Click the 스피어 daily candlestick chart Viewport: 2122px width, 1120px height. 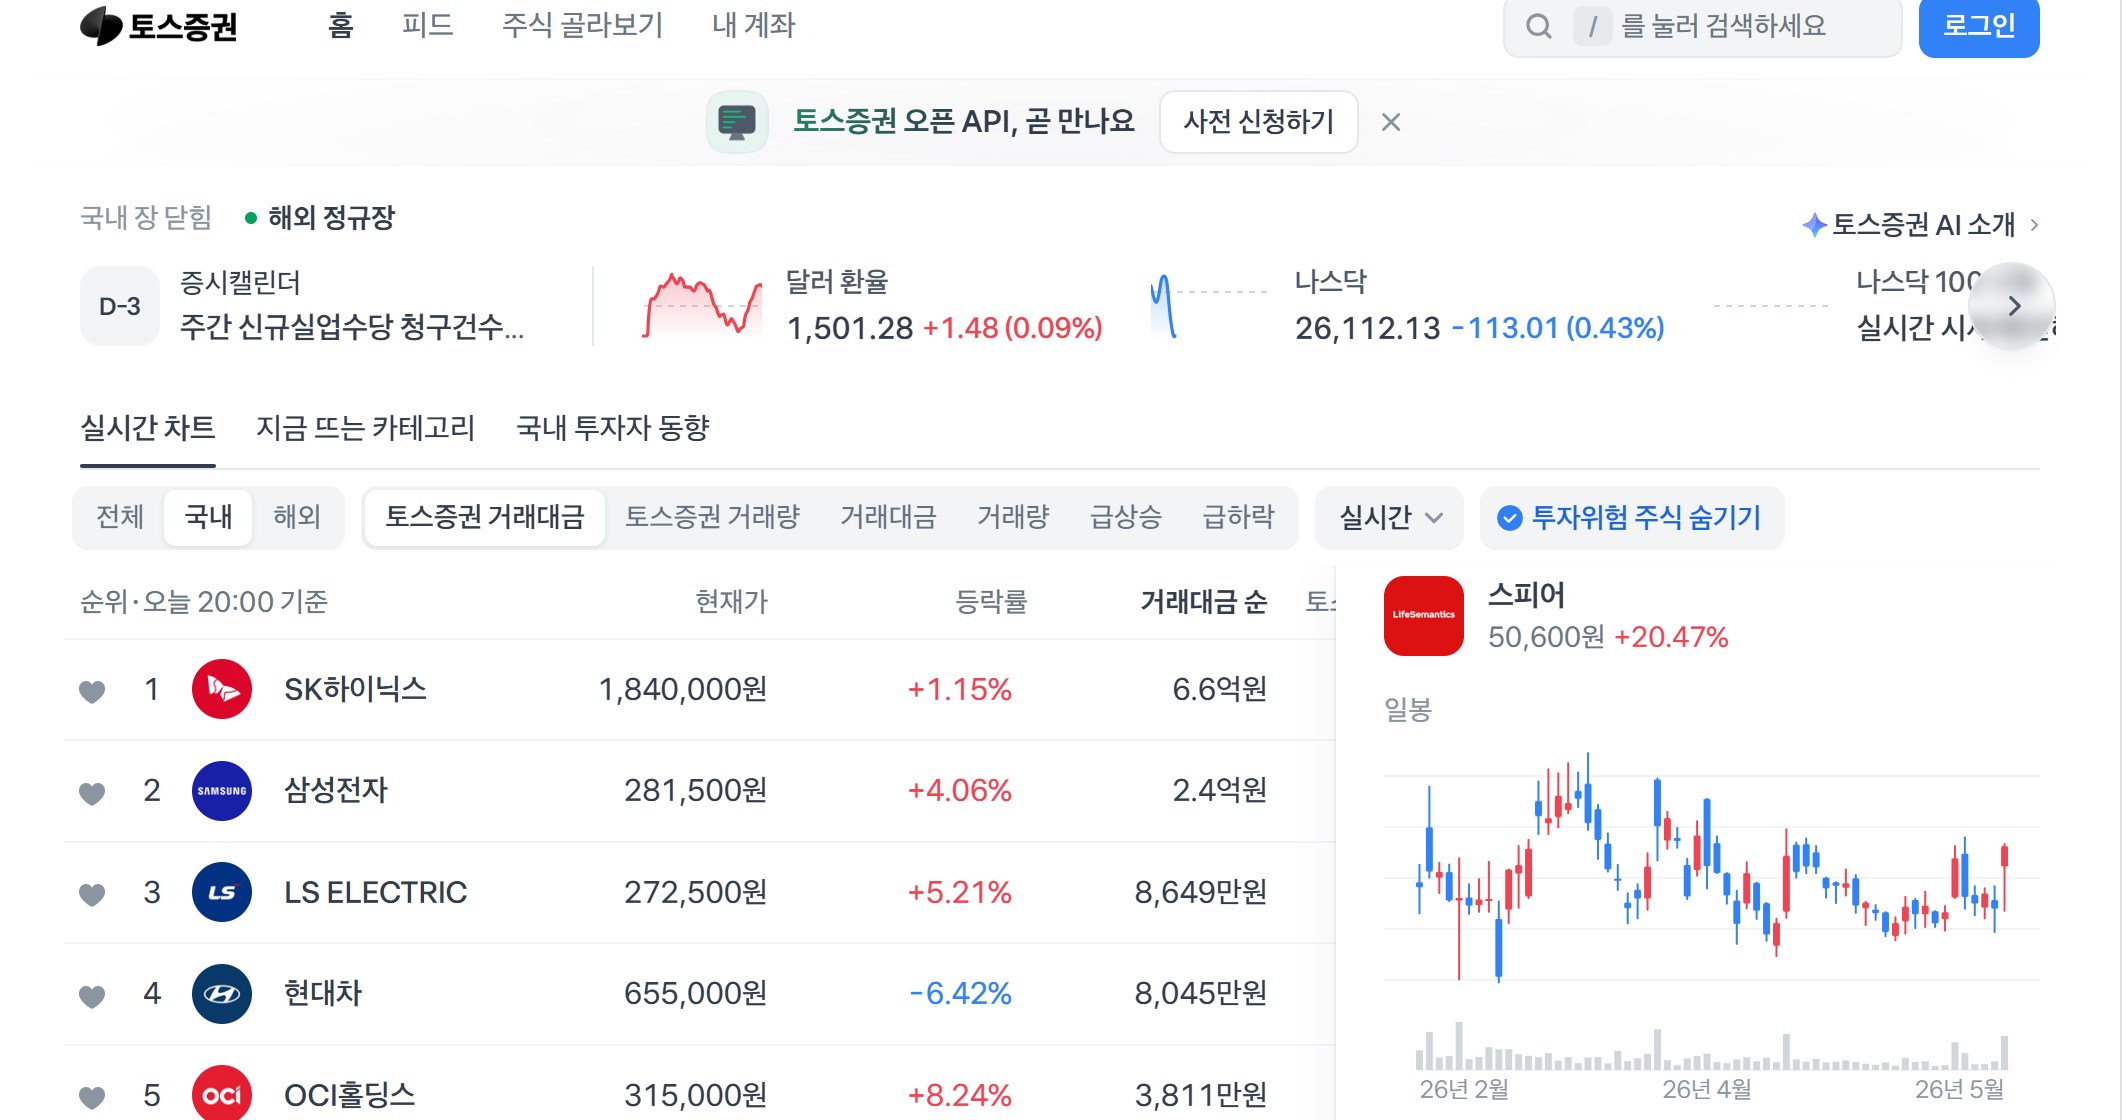[x=1712, y=868]
